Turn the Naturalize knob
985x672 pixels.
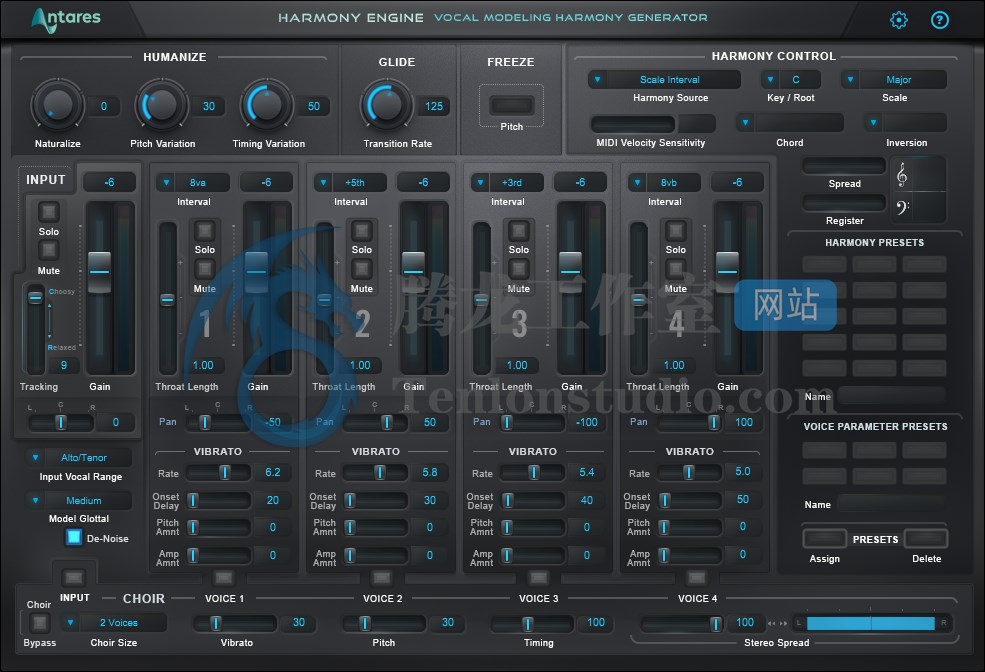tap(58, 106)
